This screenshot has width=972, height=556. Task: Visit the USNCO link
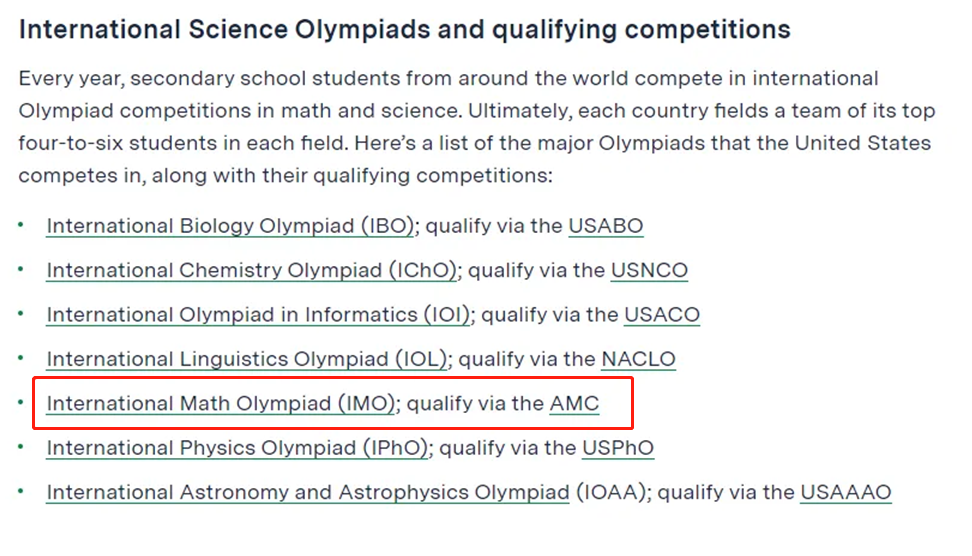[x=649, y=270]
